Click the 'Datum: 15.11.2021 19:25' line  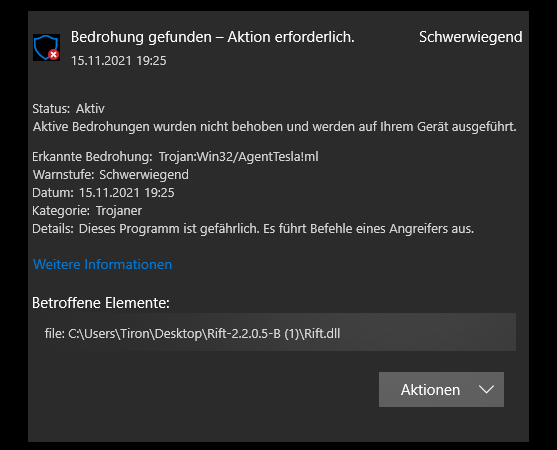tap(103, 193)
